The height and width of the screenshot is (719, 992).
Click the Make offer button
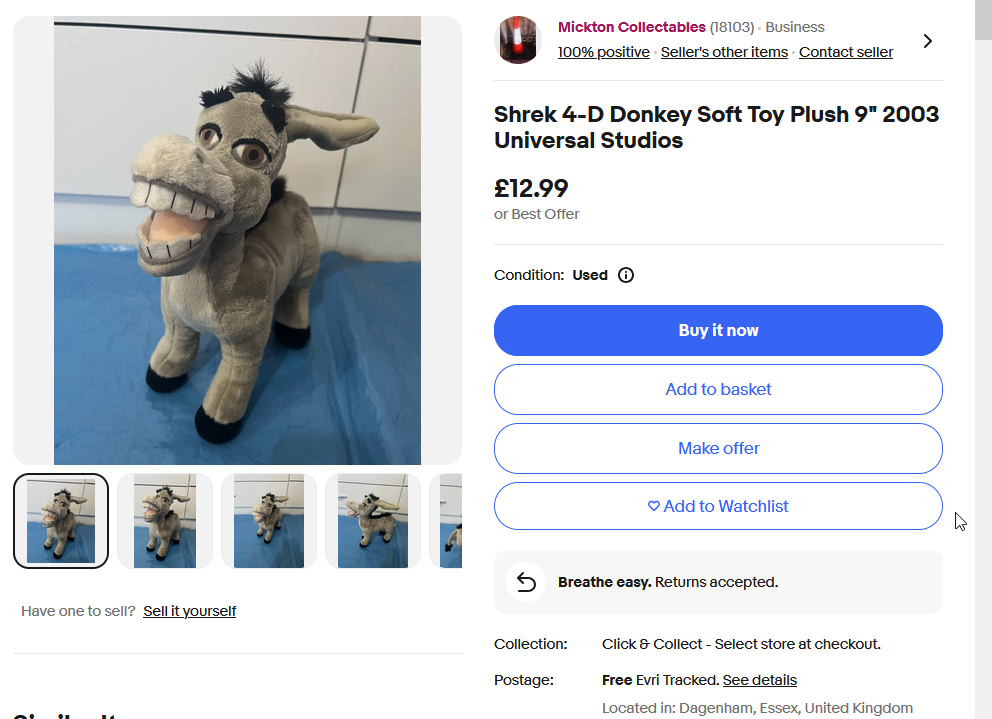[x=718, y=448]
